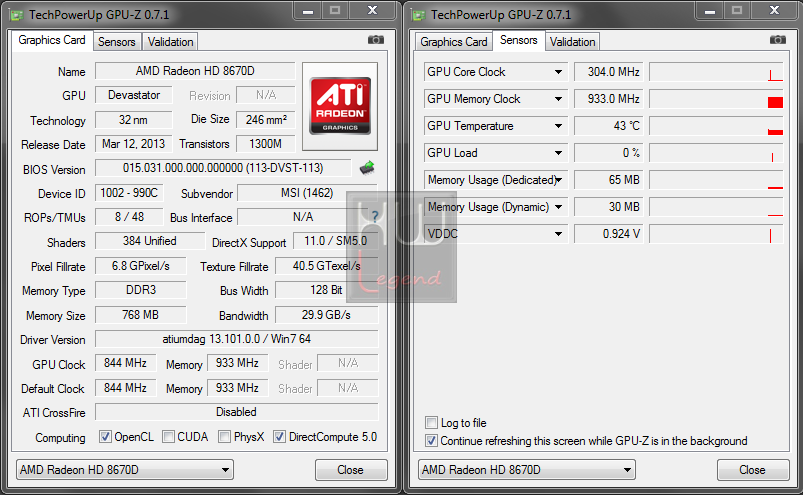Minimize the left GPU-Z window
This screenshot has height=495, width=803.
click(x=308, y=11)
